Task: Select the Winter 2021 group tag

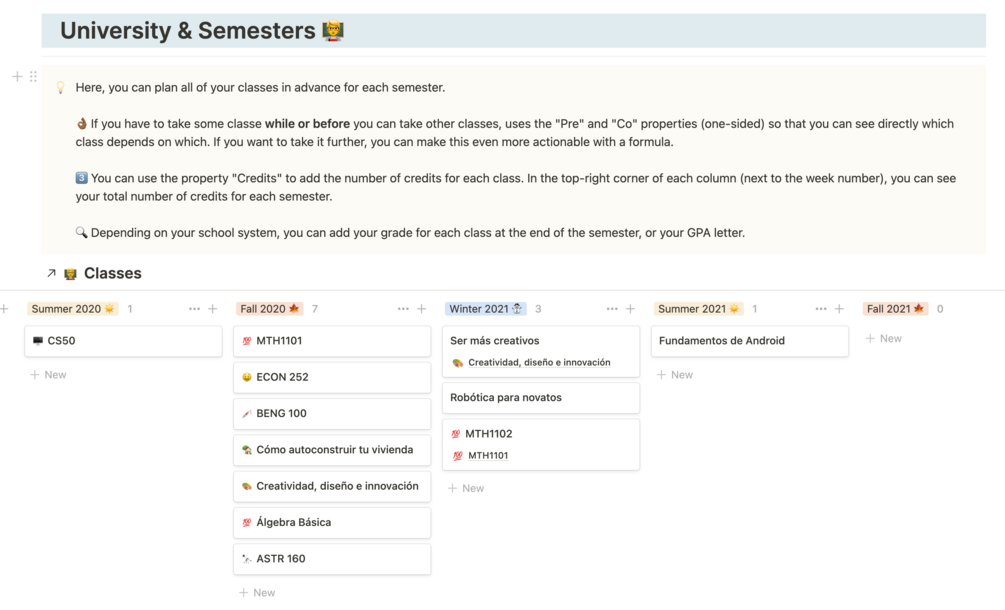Action: pos(485,309)
